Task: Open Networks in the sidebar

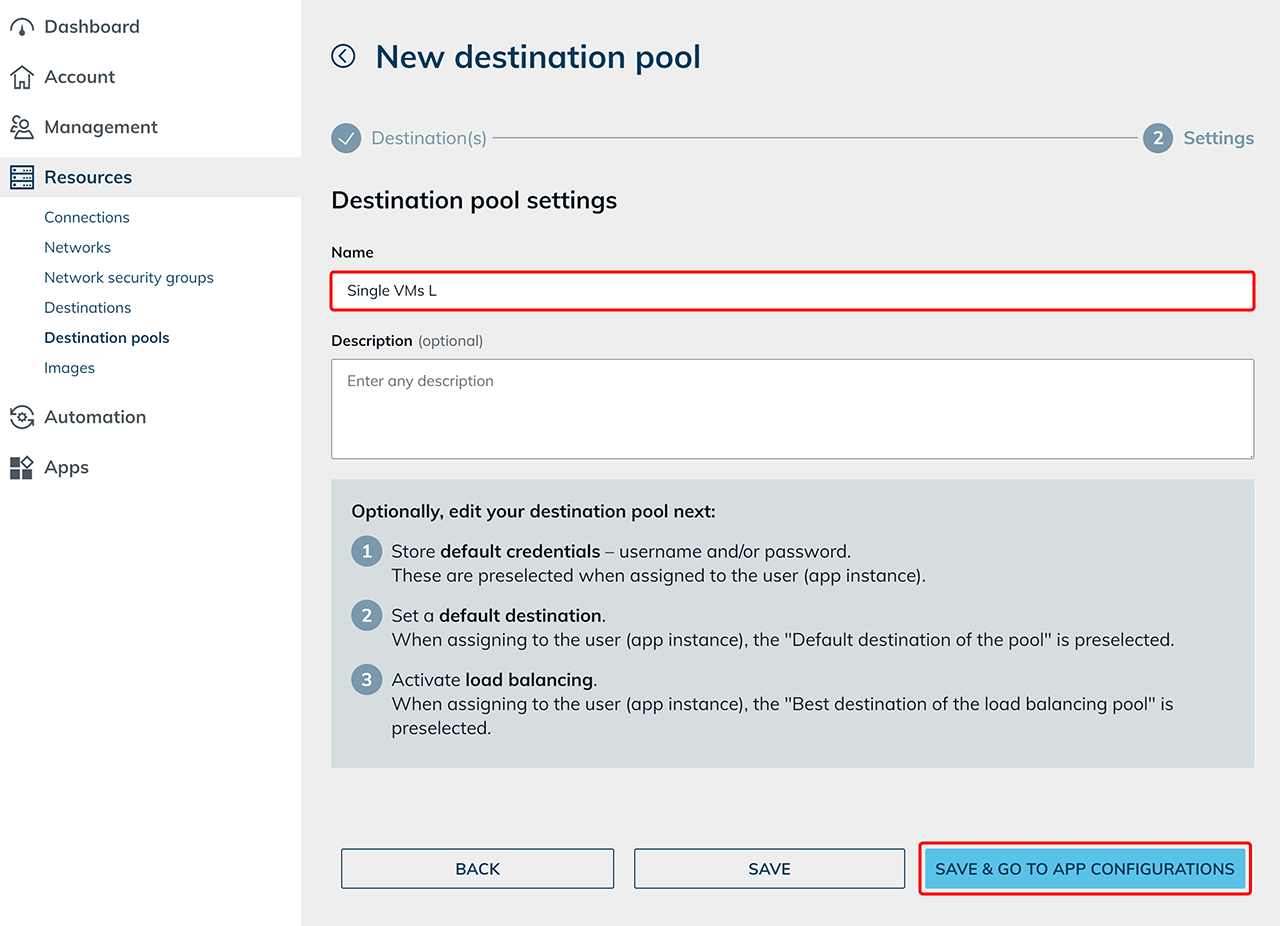Action: [77, 247]
